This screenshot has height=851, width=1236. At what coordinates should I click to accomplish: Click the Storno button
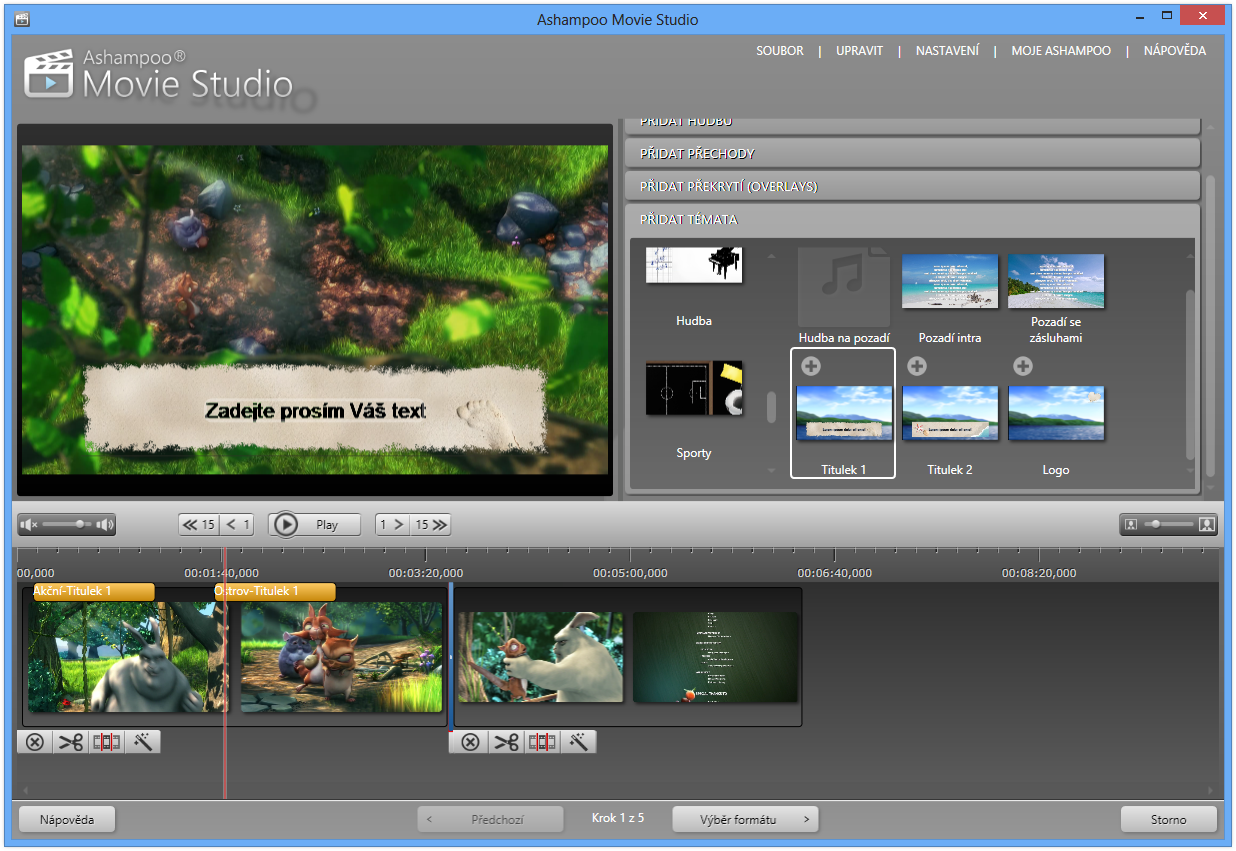pos(1168,819)
